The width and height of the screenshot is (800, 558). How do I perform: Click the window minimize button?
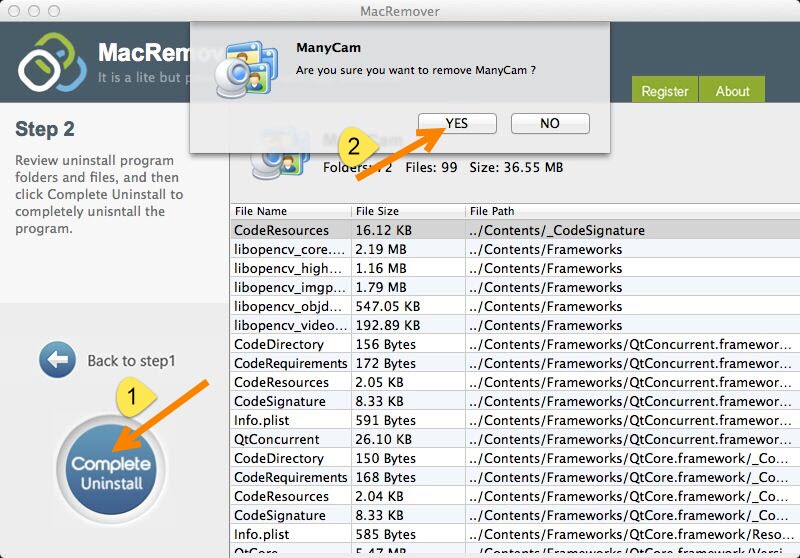(34, 11)
